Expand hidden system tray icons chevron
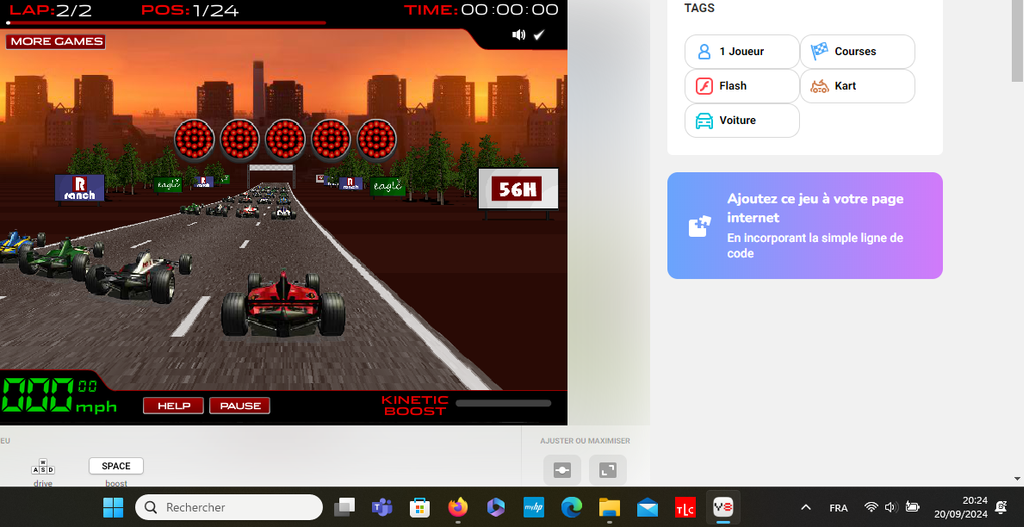The height and width of the screenshot is (527, 1024). pyautogui.click(x=806, y=507)
